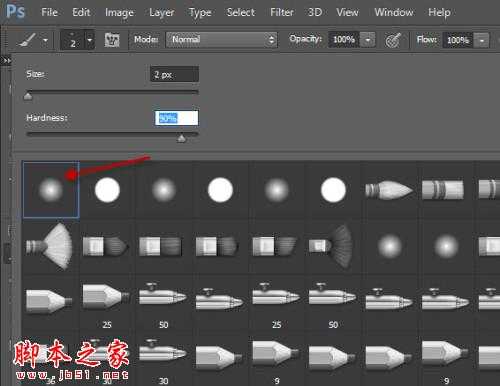The height and width of the screenshot is (386, 500).
Task: Select the first airbrush soft round in second row
Action: click(x=390, y=247)
